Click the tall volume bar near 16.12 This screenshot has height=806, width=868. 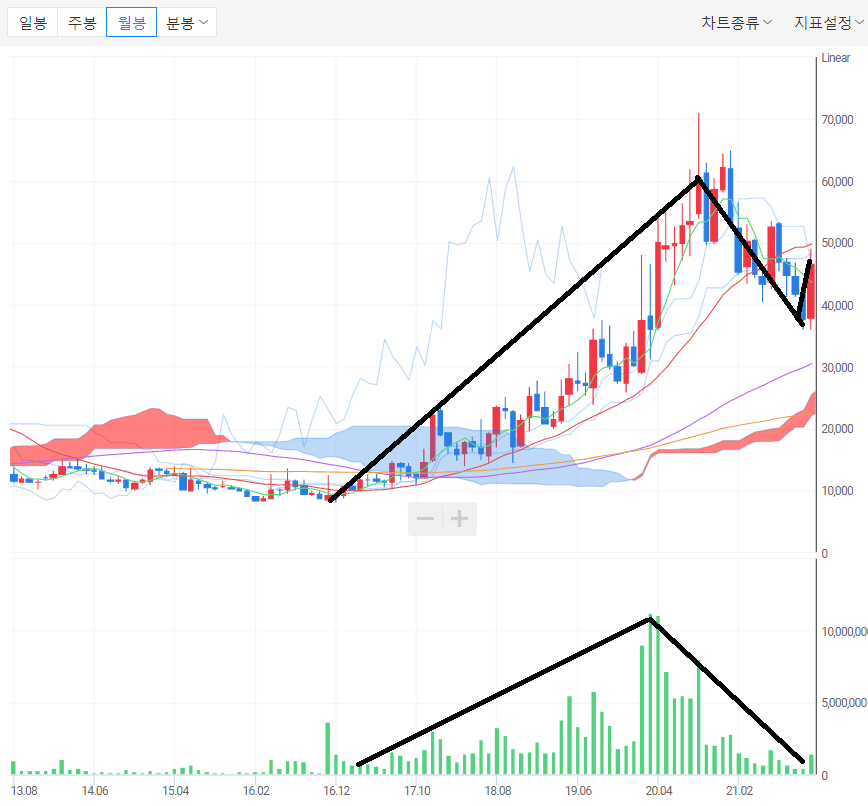point(328,748)
